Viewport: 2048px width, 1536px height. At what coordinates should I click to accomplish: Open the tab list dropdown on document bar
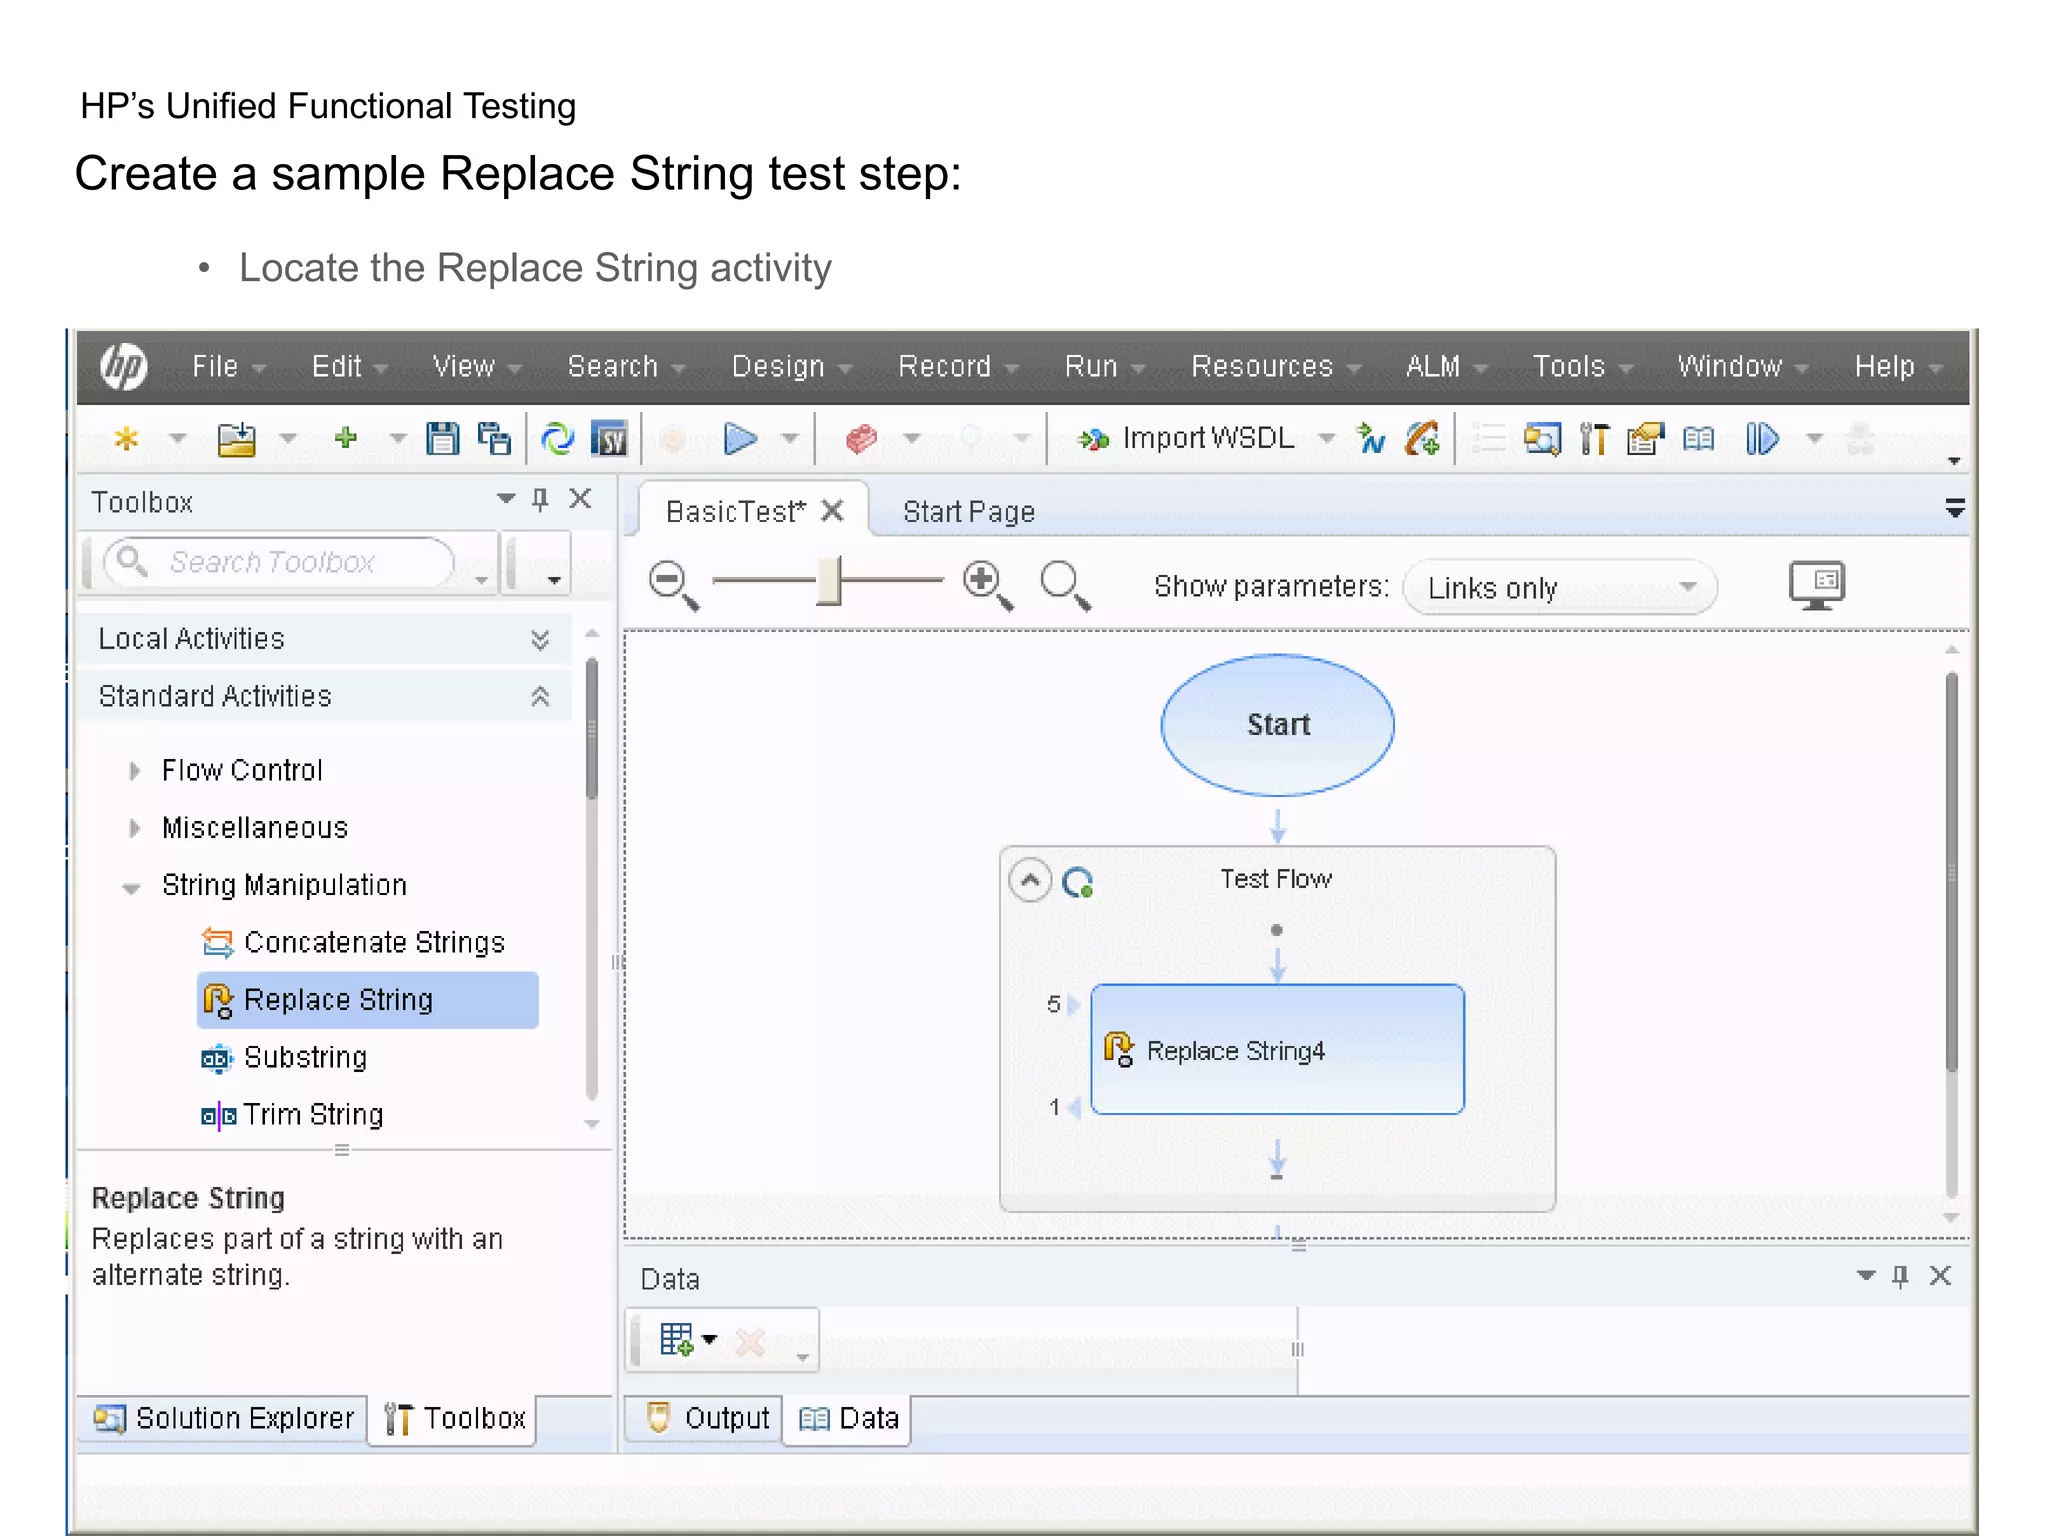pos(1954,509)
